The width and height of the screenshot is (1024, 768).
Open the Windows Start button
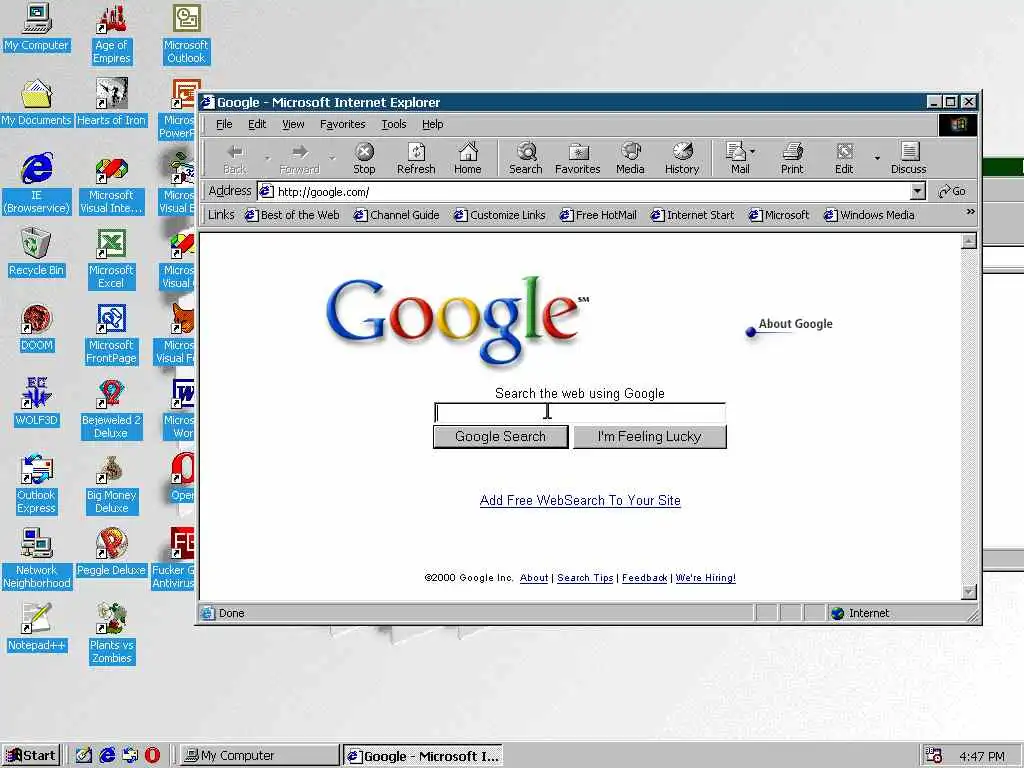pos(31,756)
